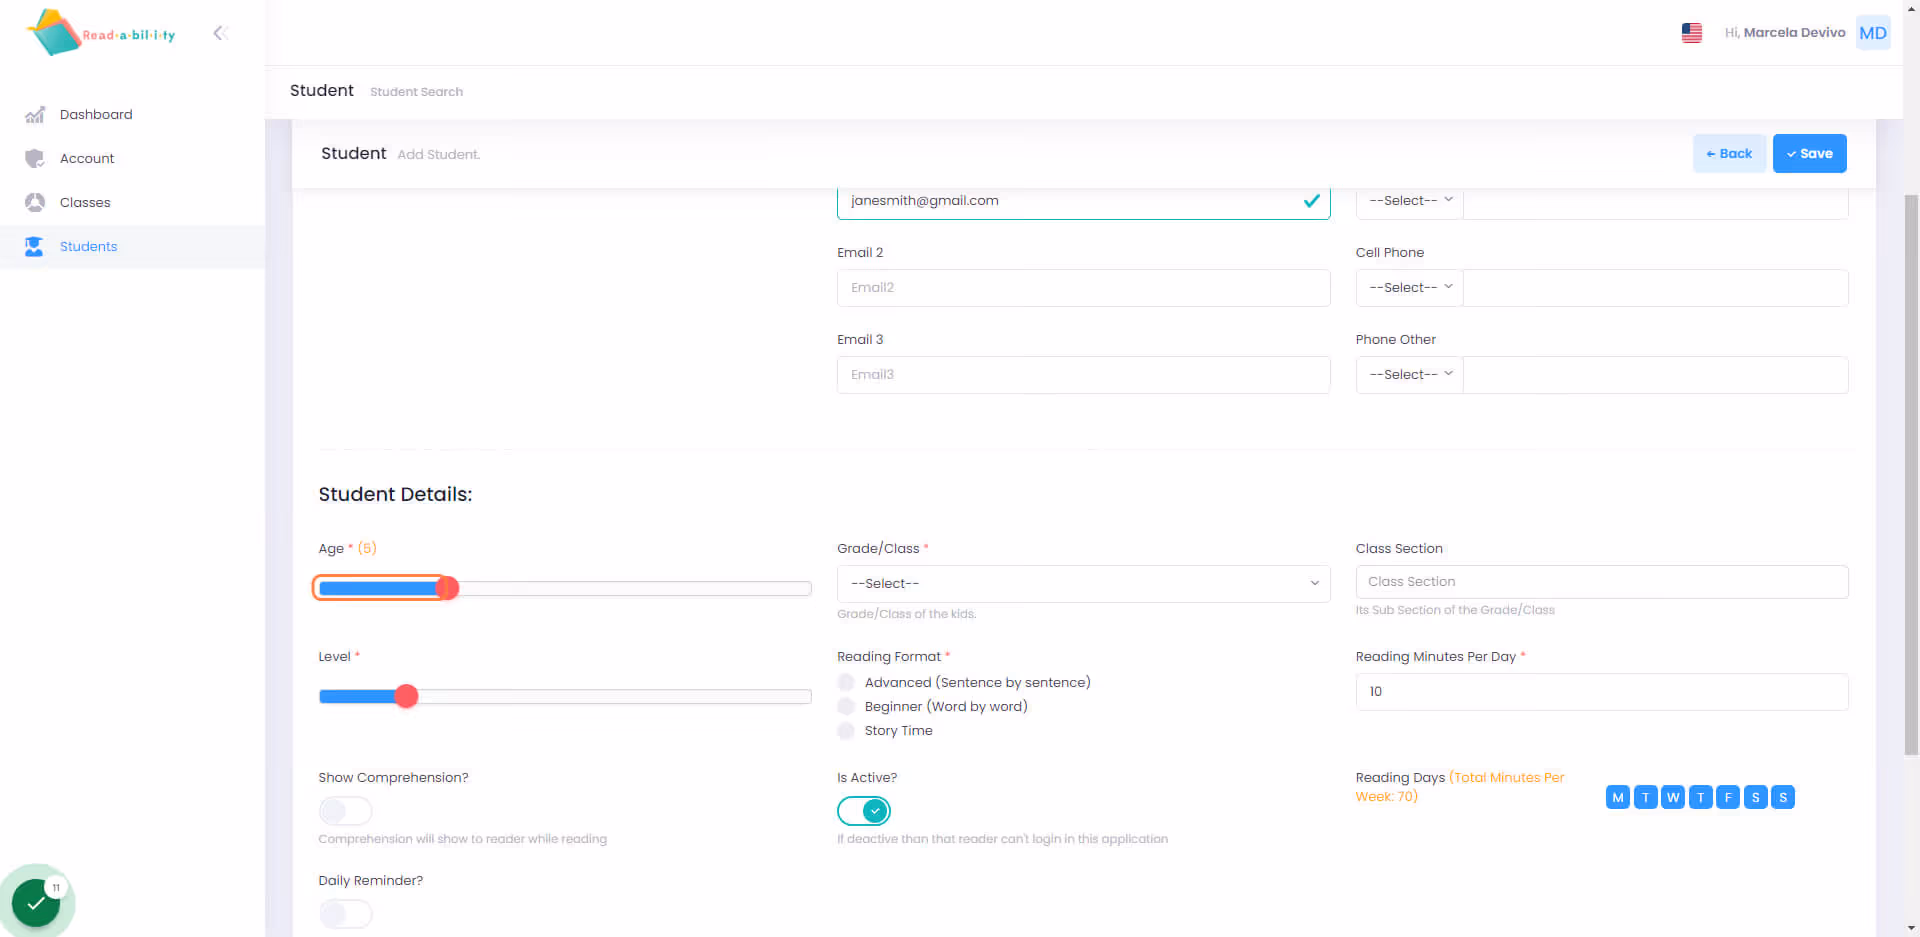Screen dimensions: 1920x937
Task: Click Student Details: heading
Action: 395,494
